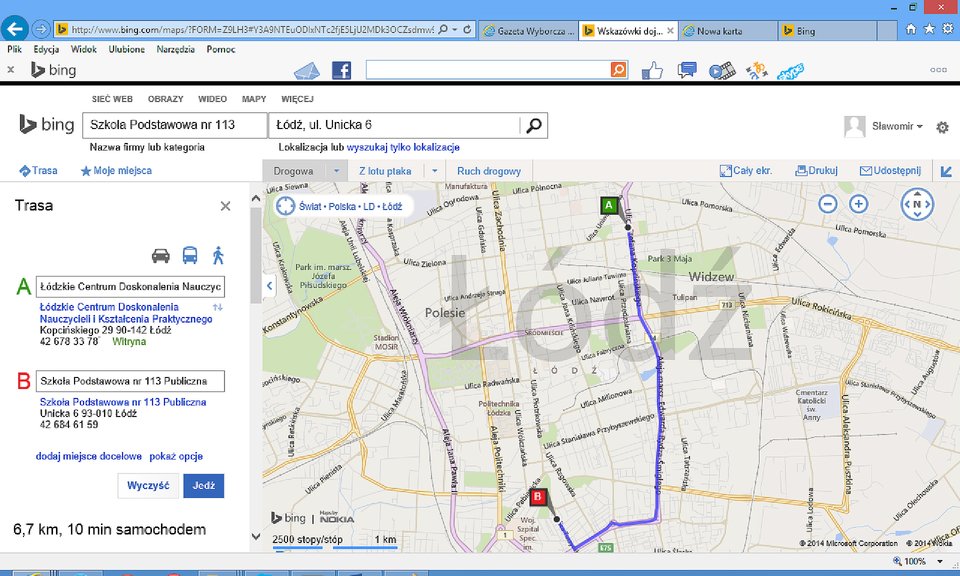Click the Wyczyść button
The width and height of the screenshot is (960, 576).
(148, 485)
